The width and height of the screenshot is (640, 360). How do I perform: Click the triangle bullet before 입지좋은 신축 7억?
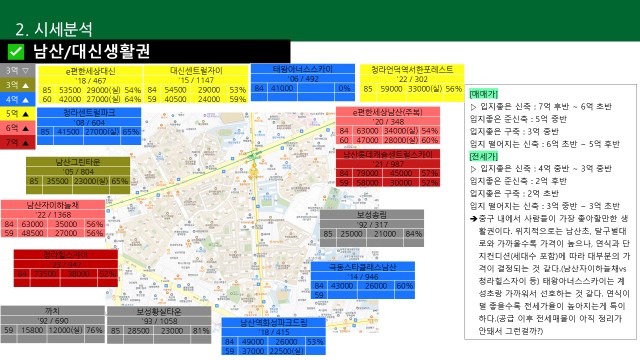[x=473, y=107]
